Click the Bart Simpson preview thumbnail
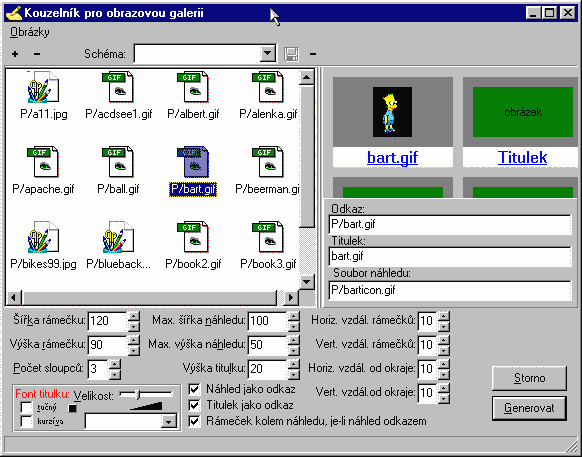This screenshot has height=457, width=582. tap(392, 112)
